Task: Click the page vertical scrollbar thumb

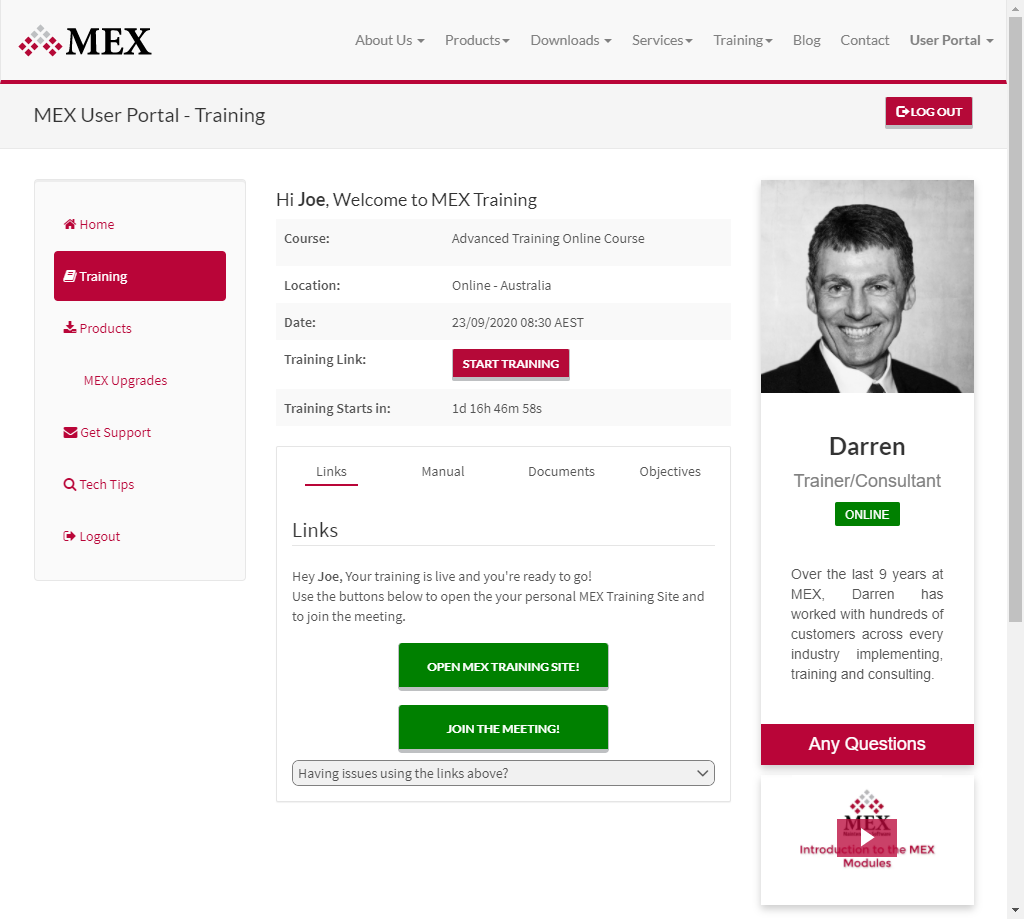Action: 1015,319
